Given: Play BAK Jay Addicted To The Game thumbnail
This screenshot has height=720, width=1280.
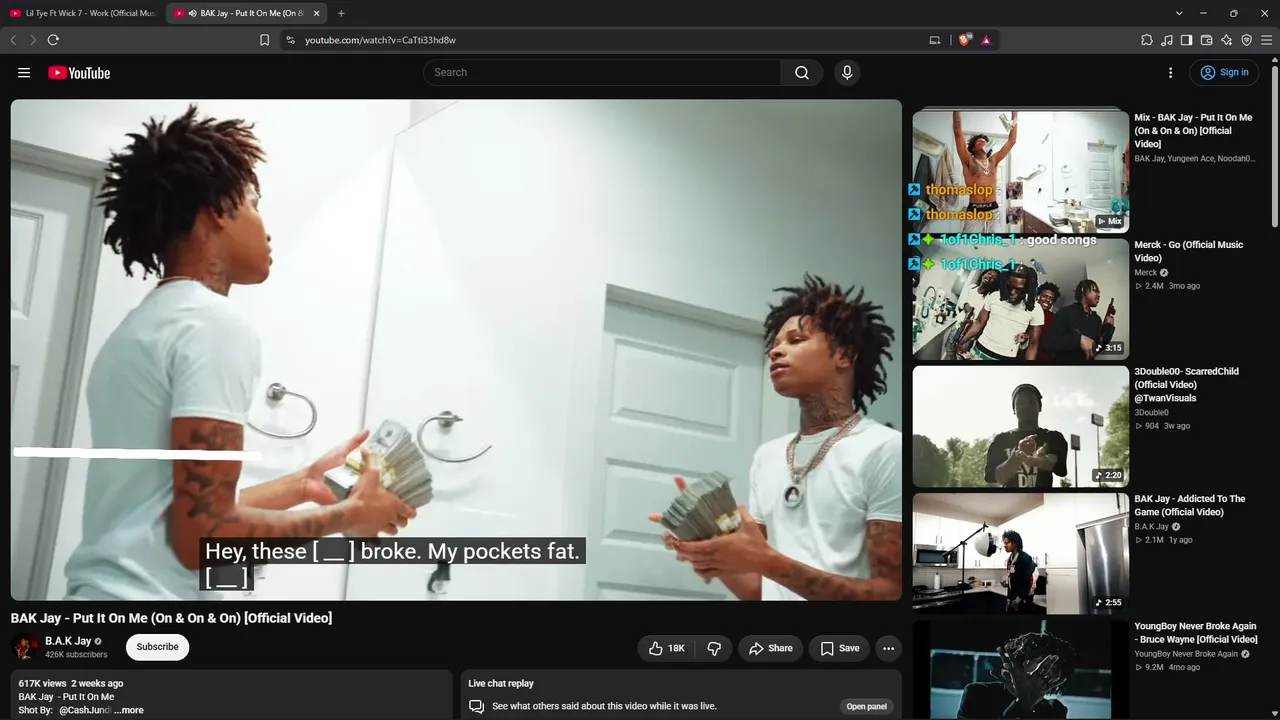Looking at the screenshot, I should (1020, 554).
